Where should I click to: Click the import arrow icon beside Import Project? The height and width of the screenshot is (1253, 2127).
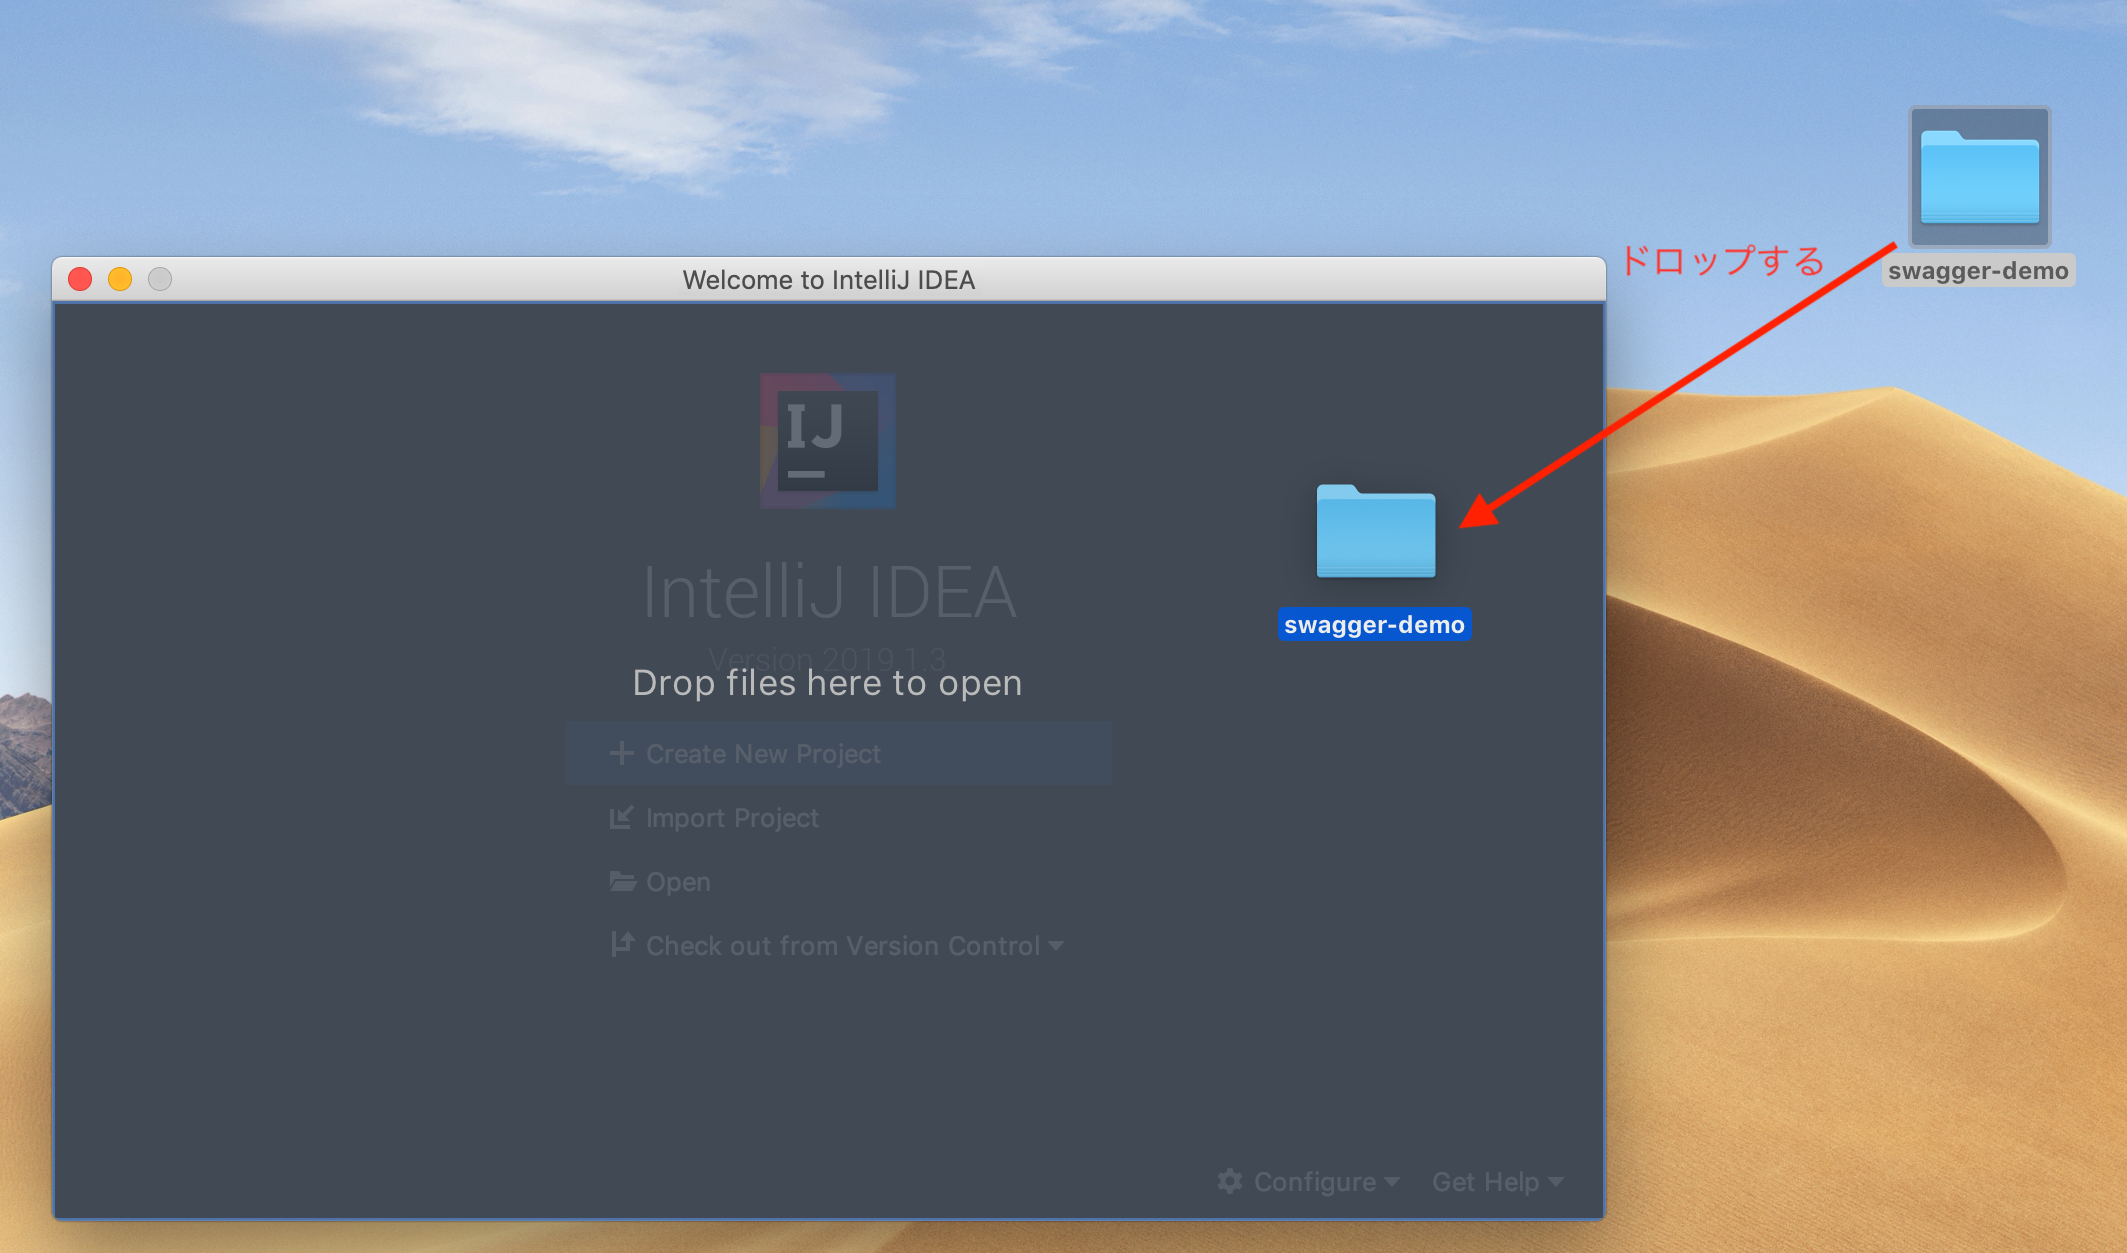point(621,817)
